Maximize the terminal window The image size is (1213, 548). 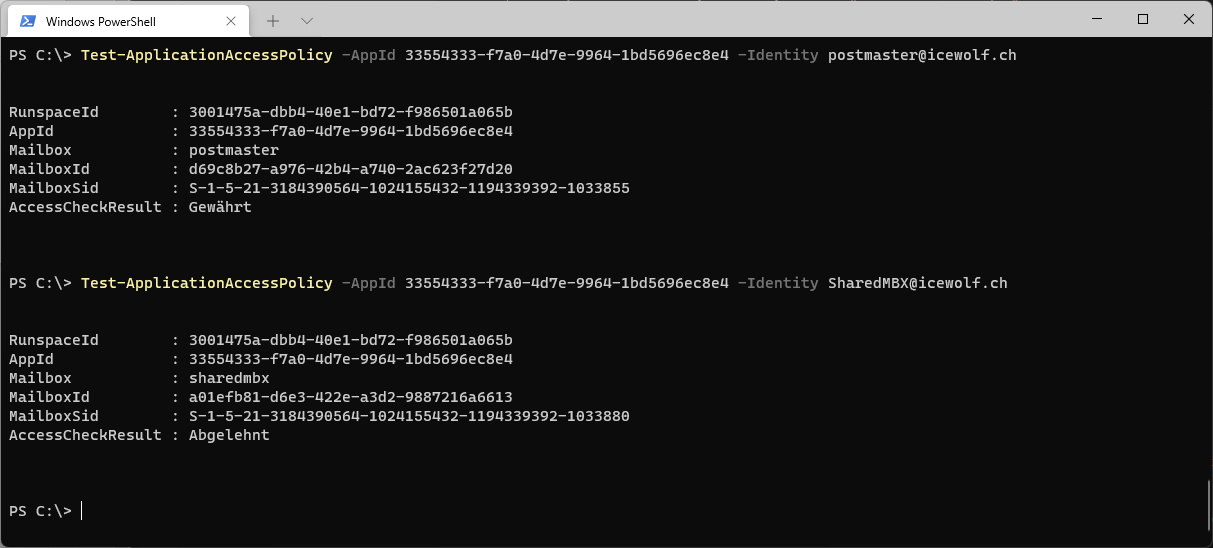point(1143,19)
